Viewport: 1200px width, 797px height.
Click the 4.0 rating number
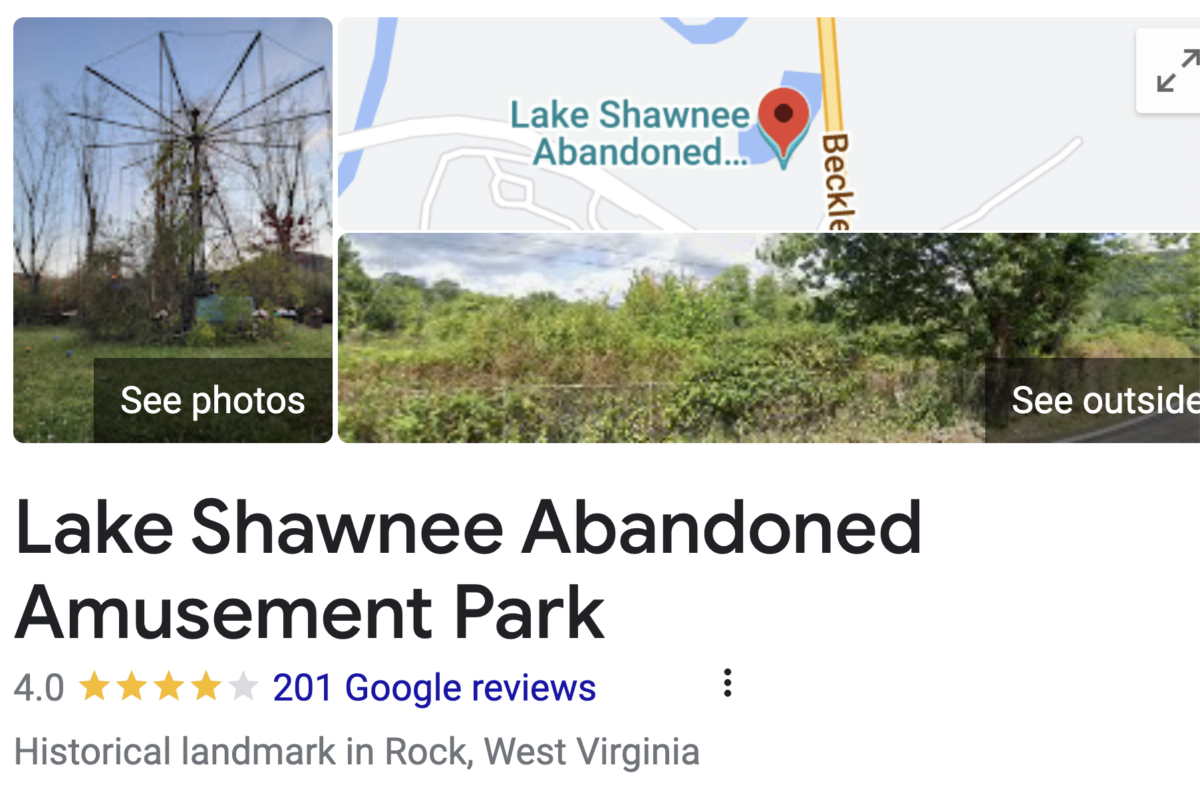tap(39, 688)
